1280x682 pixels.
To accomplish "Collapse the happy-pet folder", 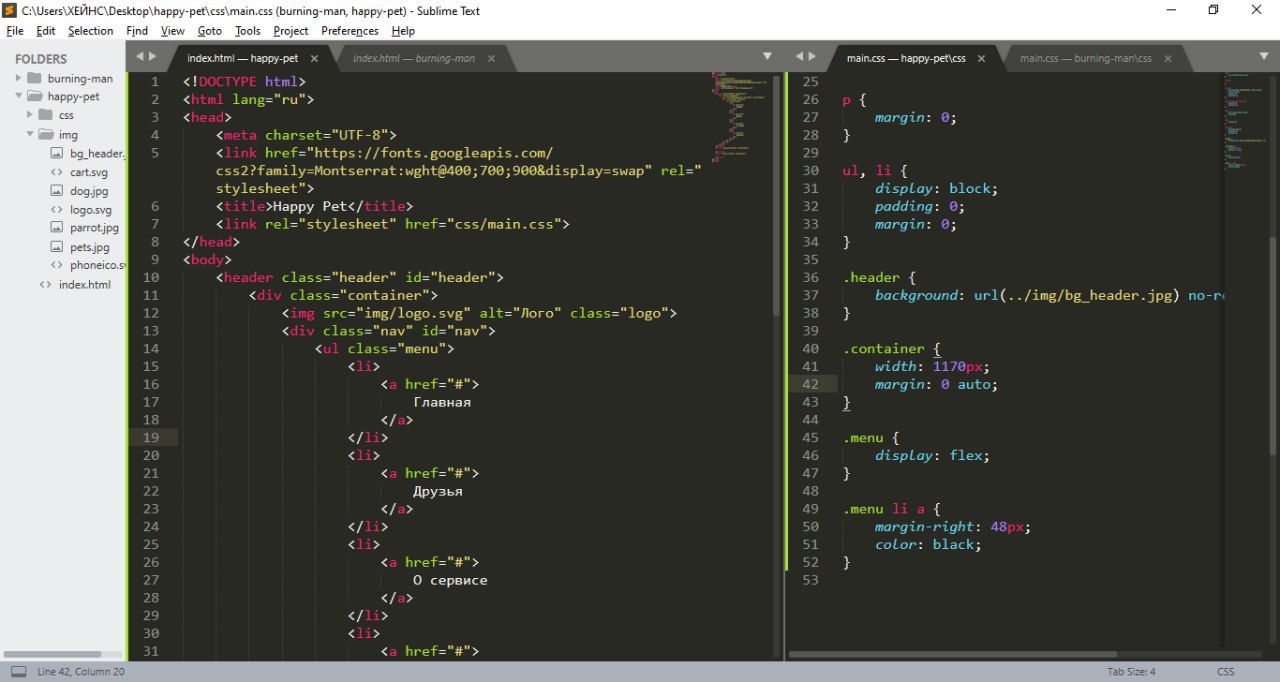I will [18, 97].
